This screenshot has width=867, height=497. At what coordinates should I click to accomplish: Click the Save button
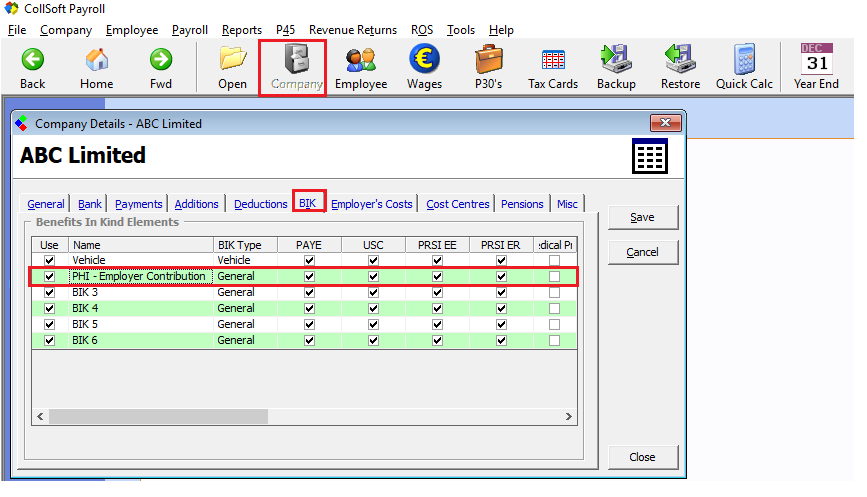coord(642,217)
